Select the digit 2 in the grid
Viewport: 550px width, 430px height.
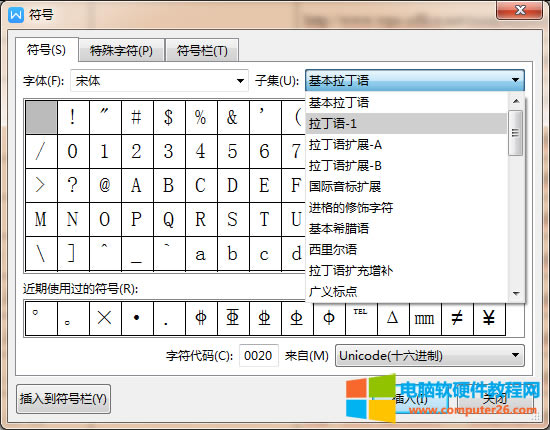click(x=137, y=151)
